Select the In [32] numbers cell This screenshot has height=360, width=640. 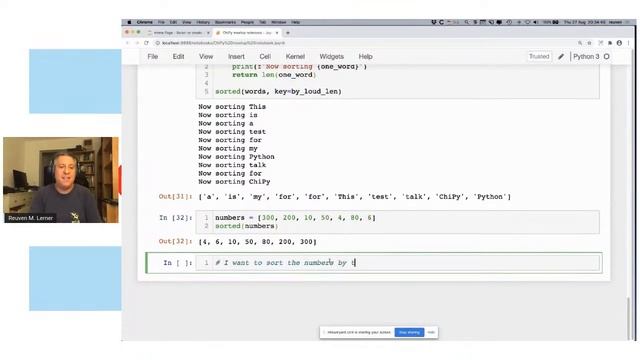point(398,222)
